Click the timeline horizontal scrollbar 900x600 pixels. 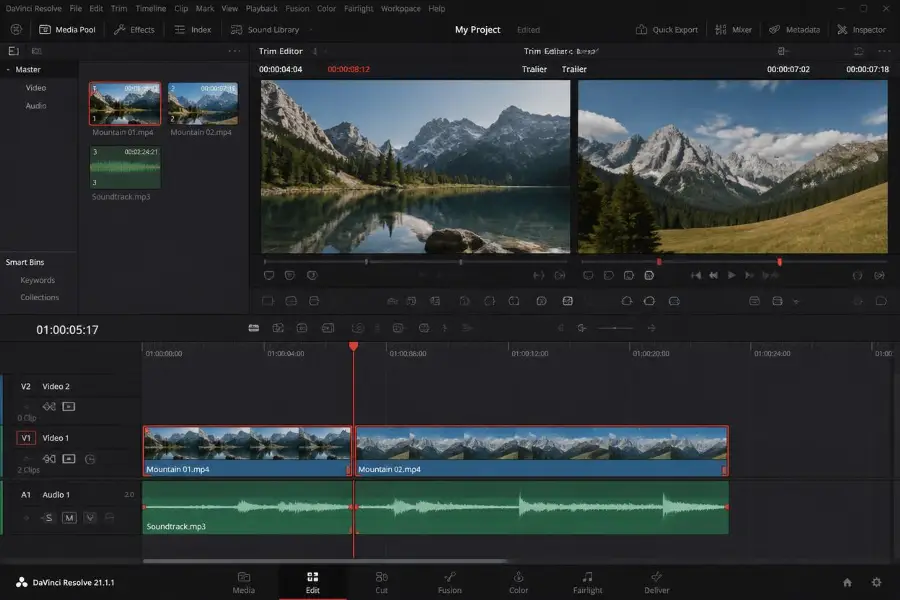[x=325, y=561]
